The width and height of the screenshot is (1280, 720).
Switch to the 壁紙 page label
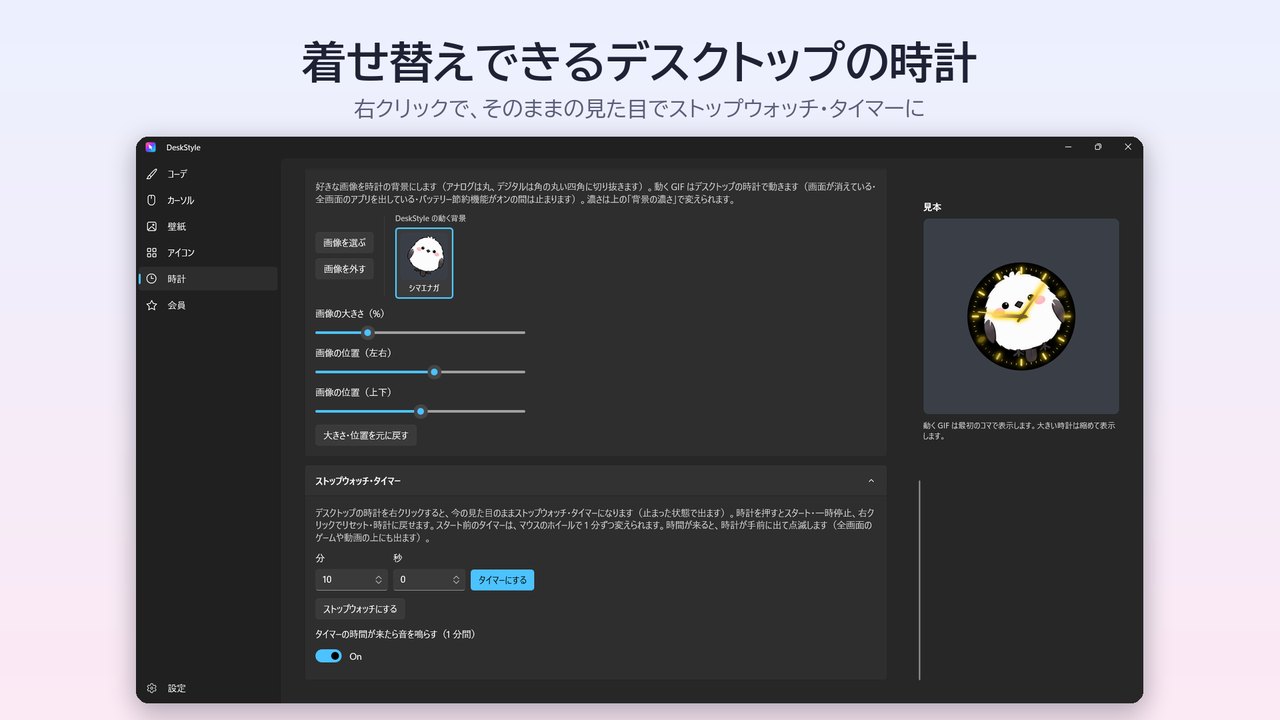click(176, 226)
